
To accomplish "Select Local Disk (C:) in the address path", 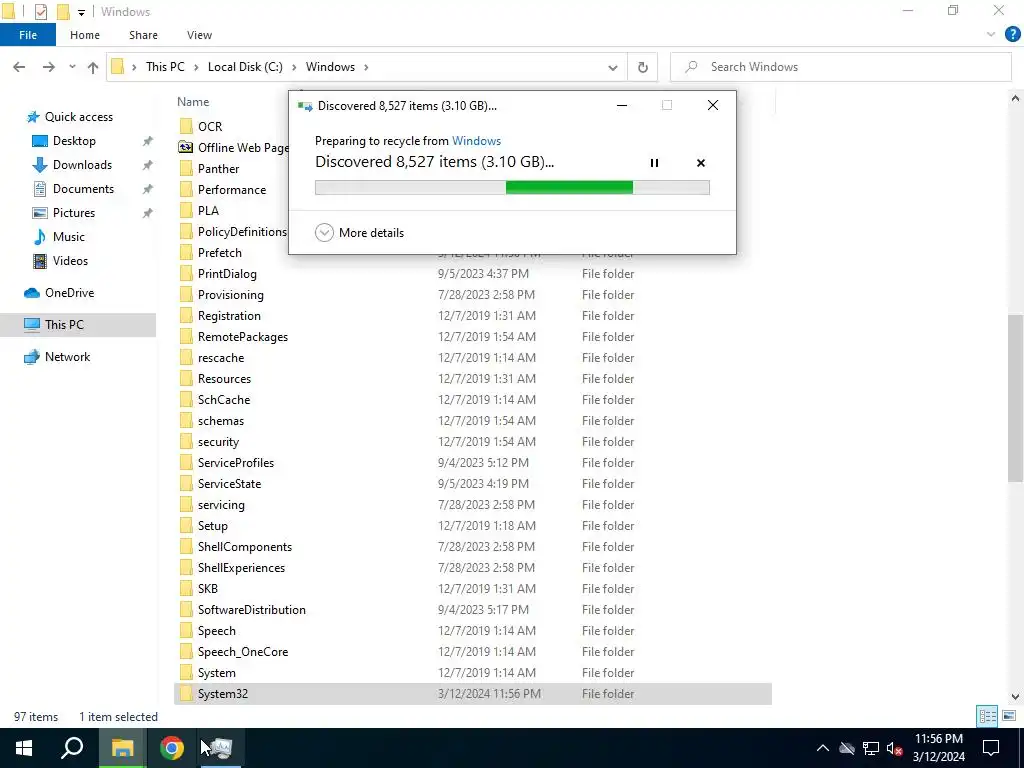I will [245, 67].
